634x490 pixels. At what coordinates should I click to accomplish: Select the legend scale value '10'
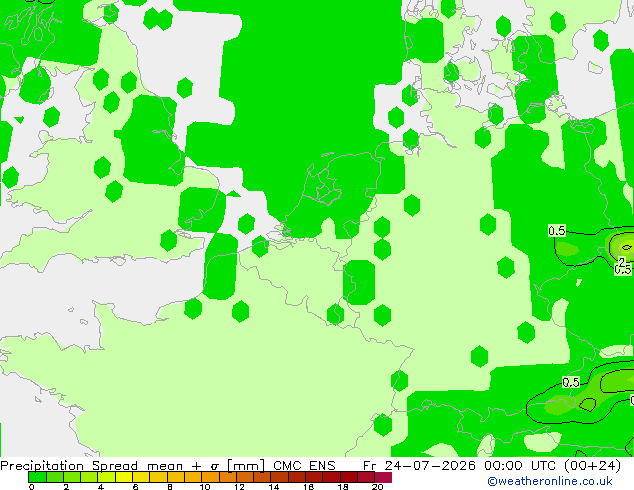click(x=205, y=487)
